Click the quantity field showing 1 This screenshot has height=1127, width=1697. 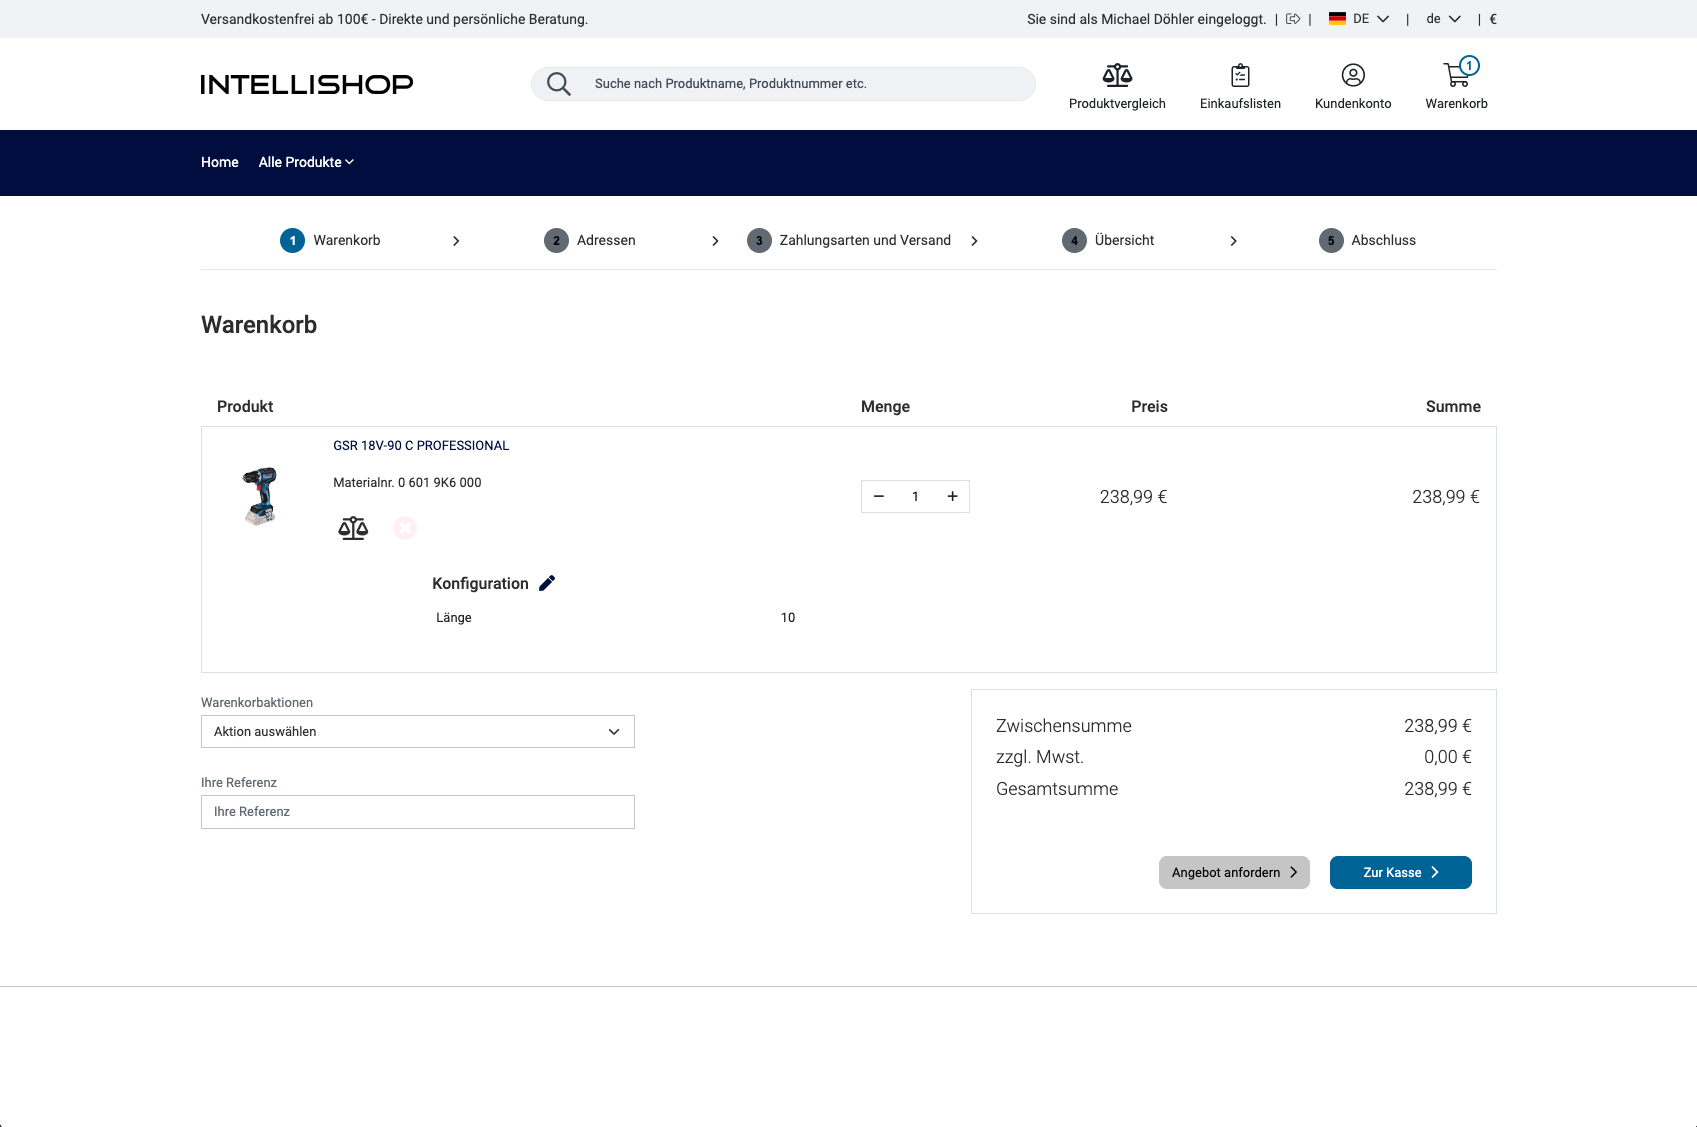(x=915, y=496)
